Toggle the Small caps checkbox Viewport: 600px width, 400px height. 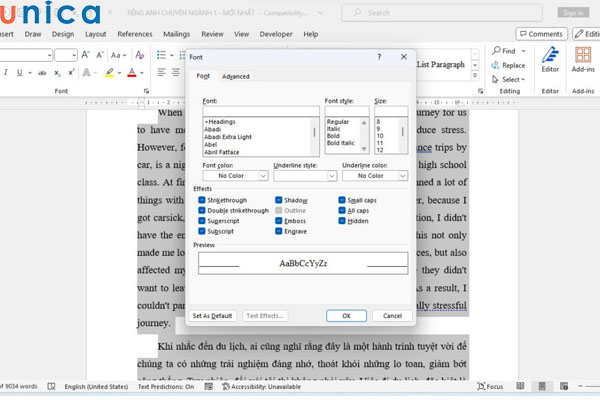pyautogui.click(x=343, y=201)
